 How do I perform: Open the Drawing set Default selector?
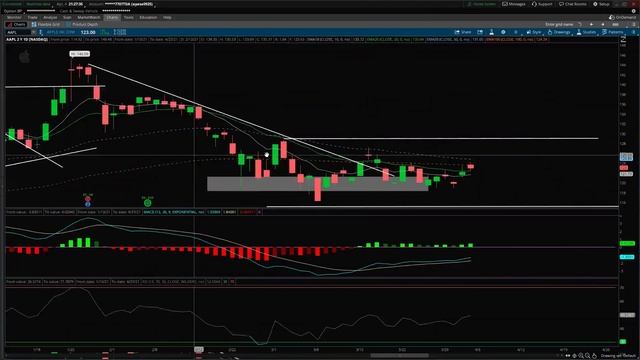[618, 356]
